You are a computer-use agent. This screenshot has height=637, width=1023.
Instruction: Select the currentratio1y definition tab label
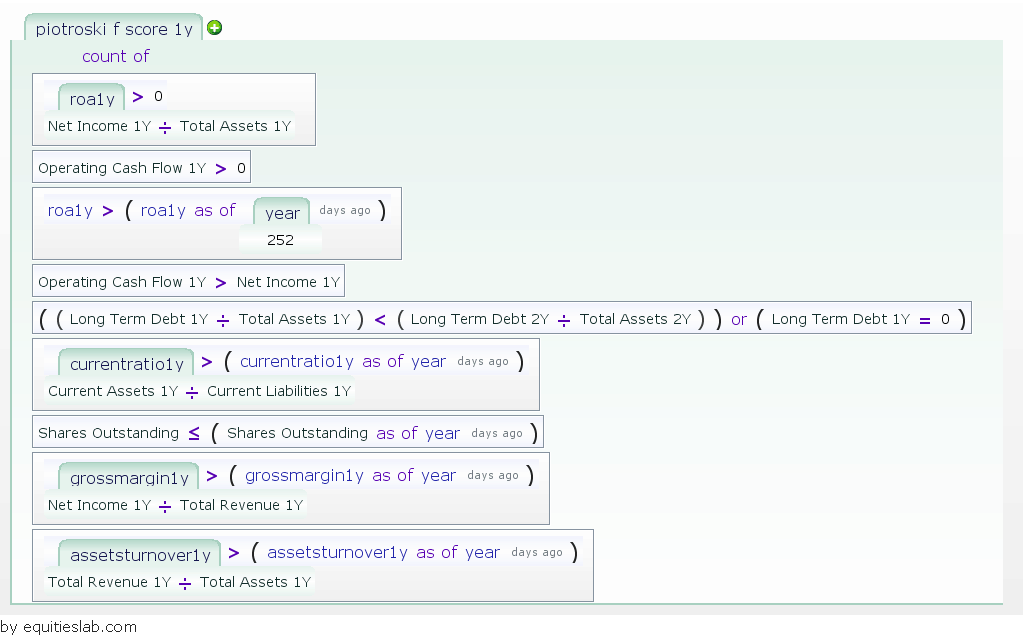(127, 364)
